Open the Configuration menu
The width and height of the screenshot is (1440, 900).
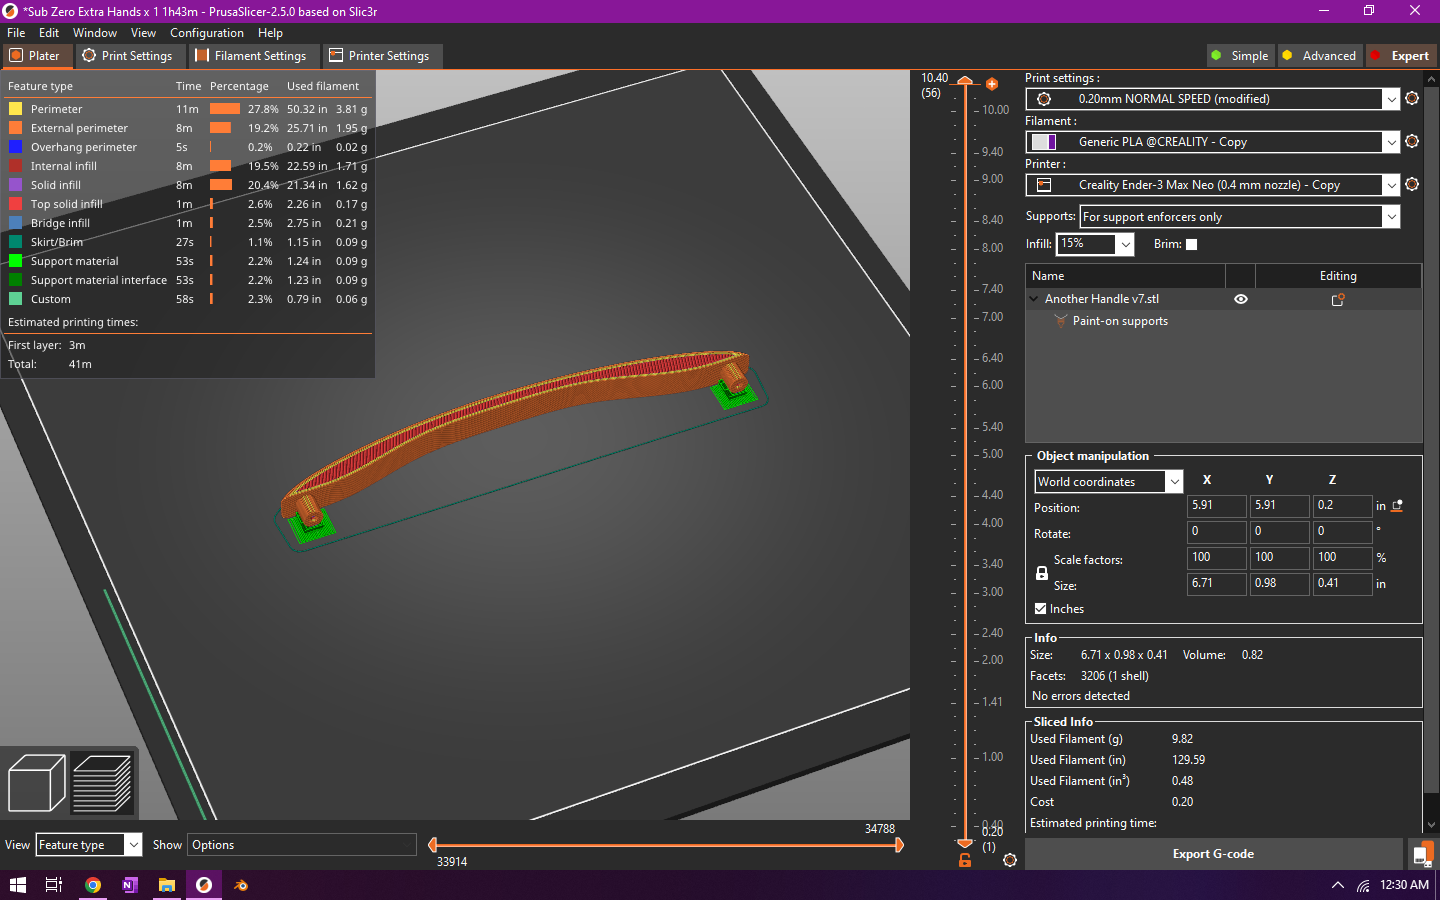point(206,33)
